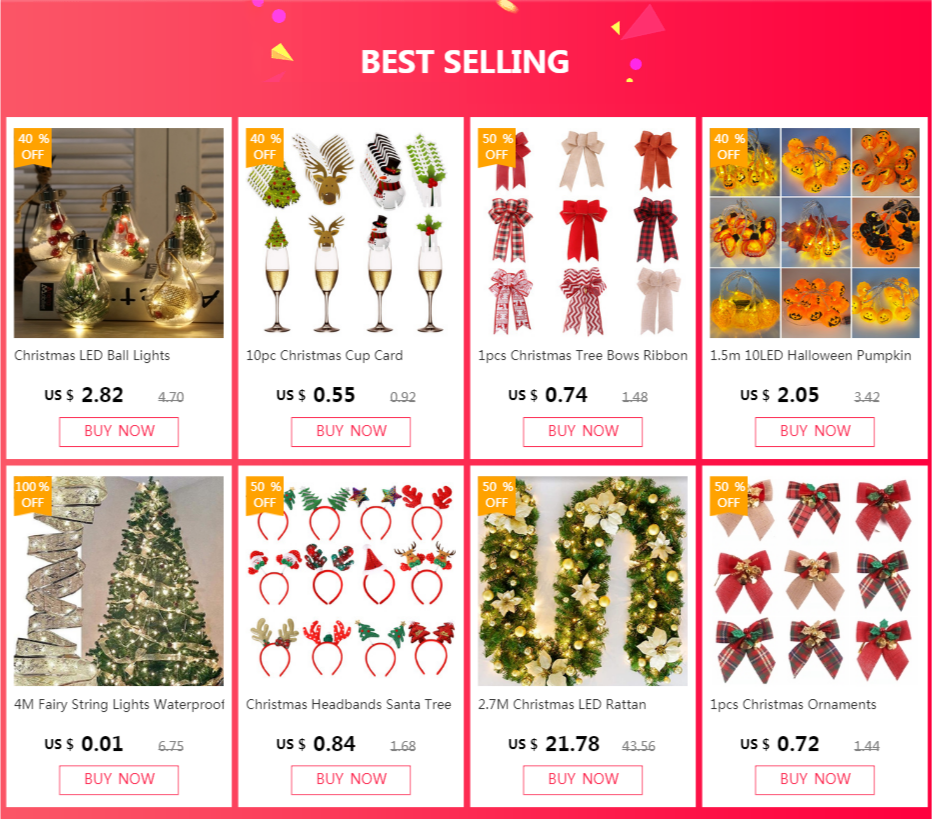Open the Christmas LED Ball Lights product image
This screenshot has width=932, height=819.
tap(119, 233)
